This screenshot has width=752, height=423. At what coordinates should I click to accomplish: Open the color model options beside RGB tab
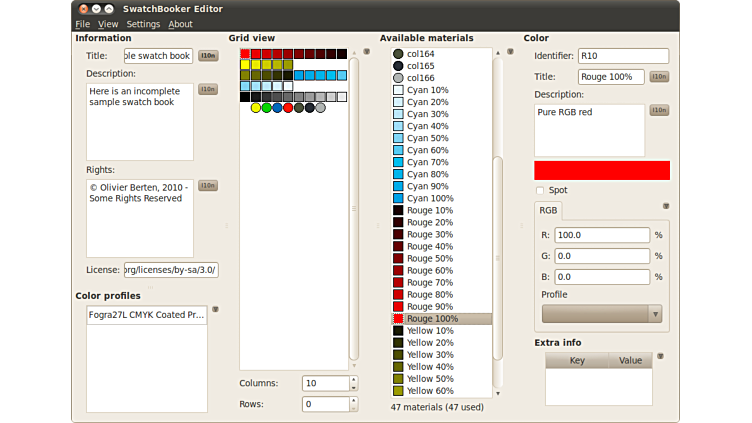[x=666, y=206]
